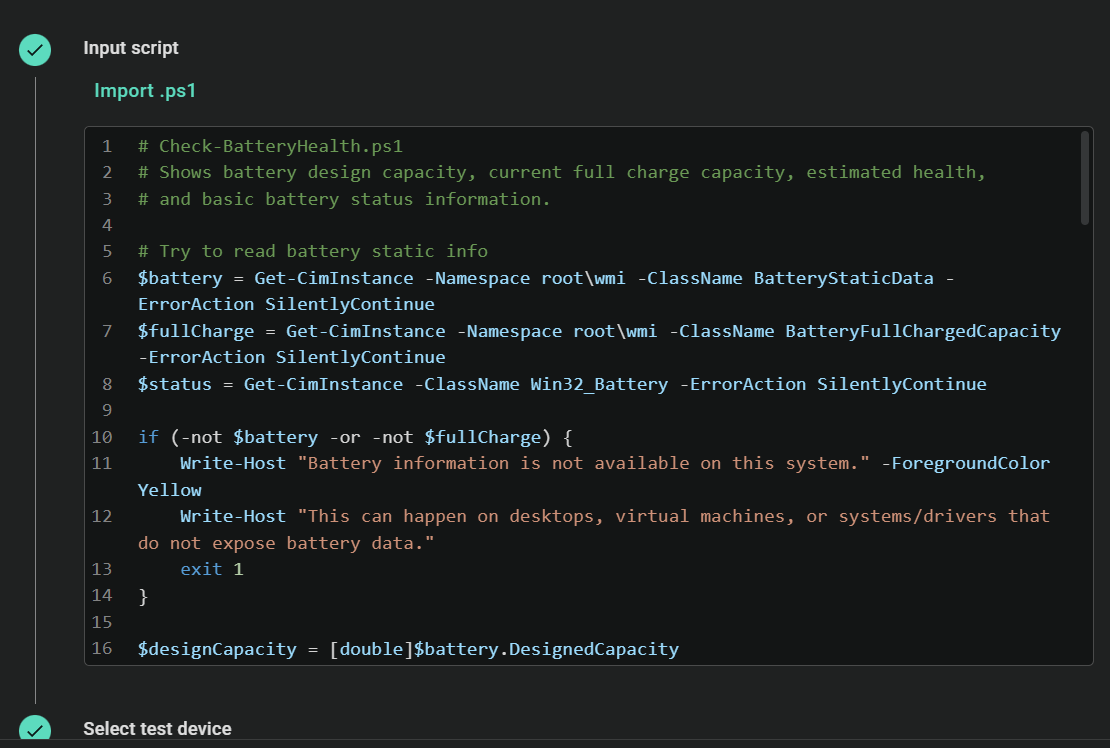Click line number 15 in the gutter
The height and width of the screenshot is (748, 1110).
pyautogui.click(x=102, y=623)
